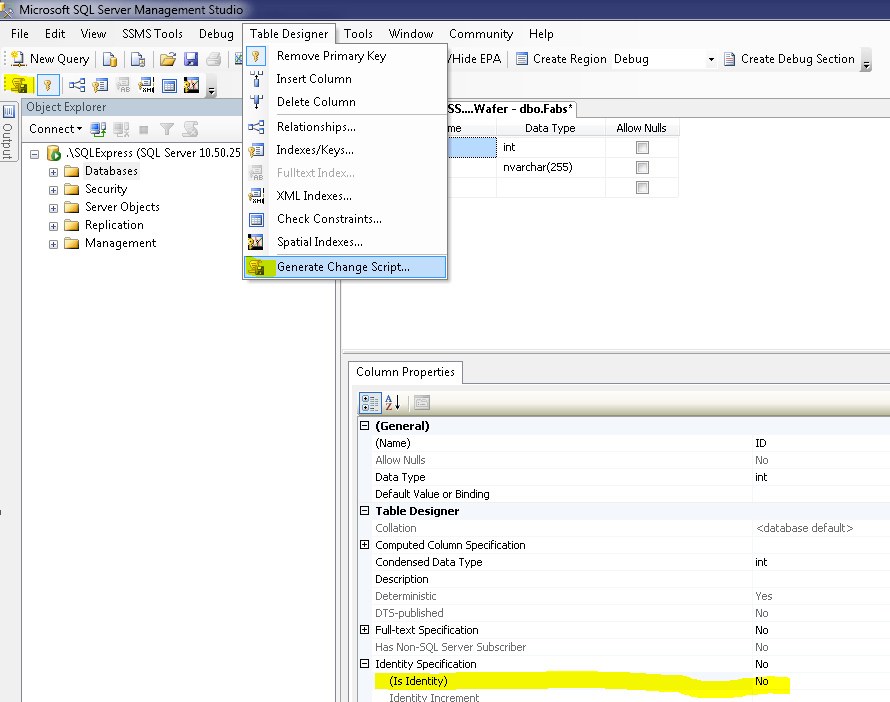Check Allow Nulls for the int column

[x=644, y=146]
